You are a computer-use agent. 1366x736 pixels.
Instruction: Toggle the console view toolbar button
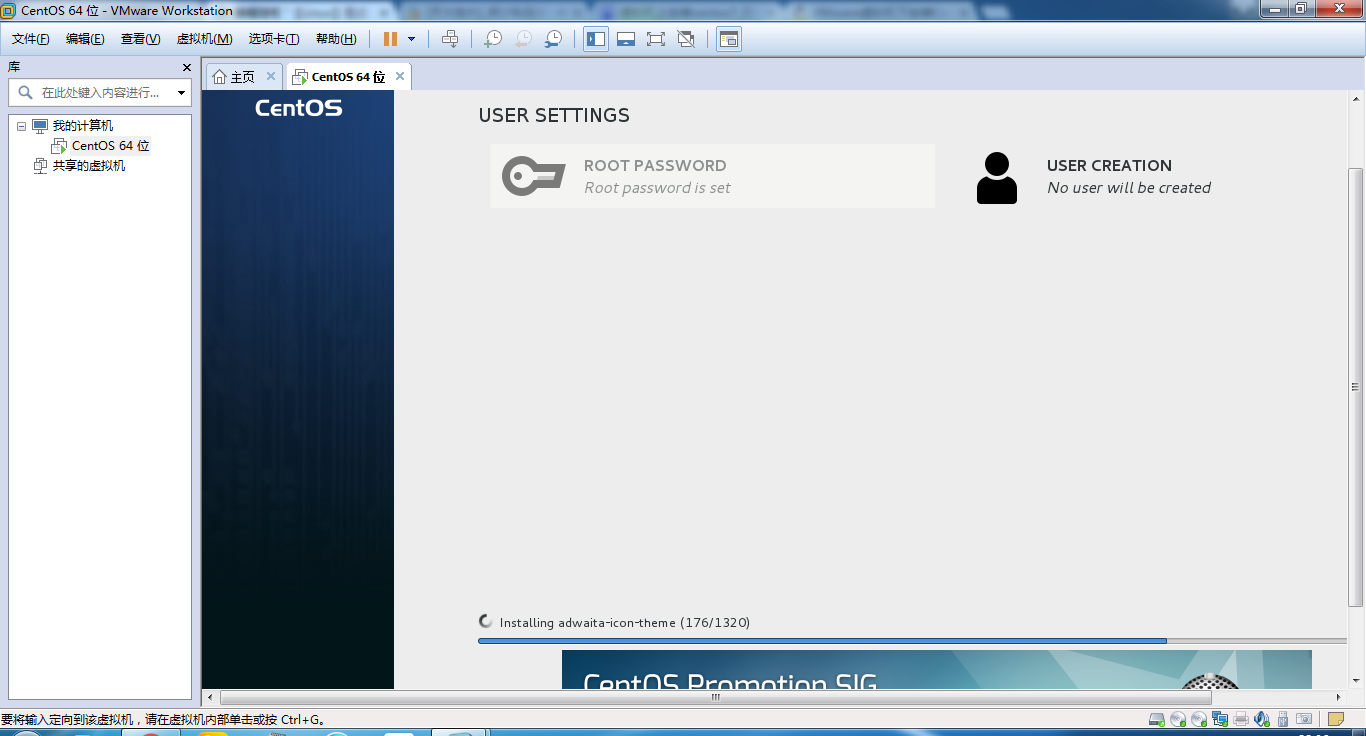[729, 39]
